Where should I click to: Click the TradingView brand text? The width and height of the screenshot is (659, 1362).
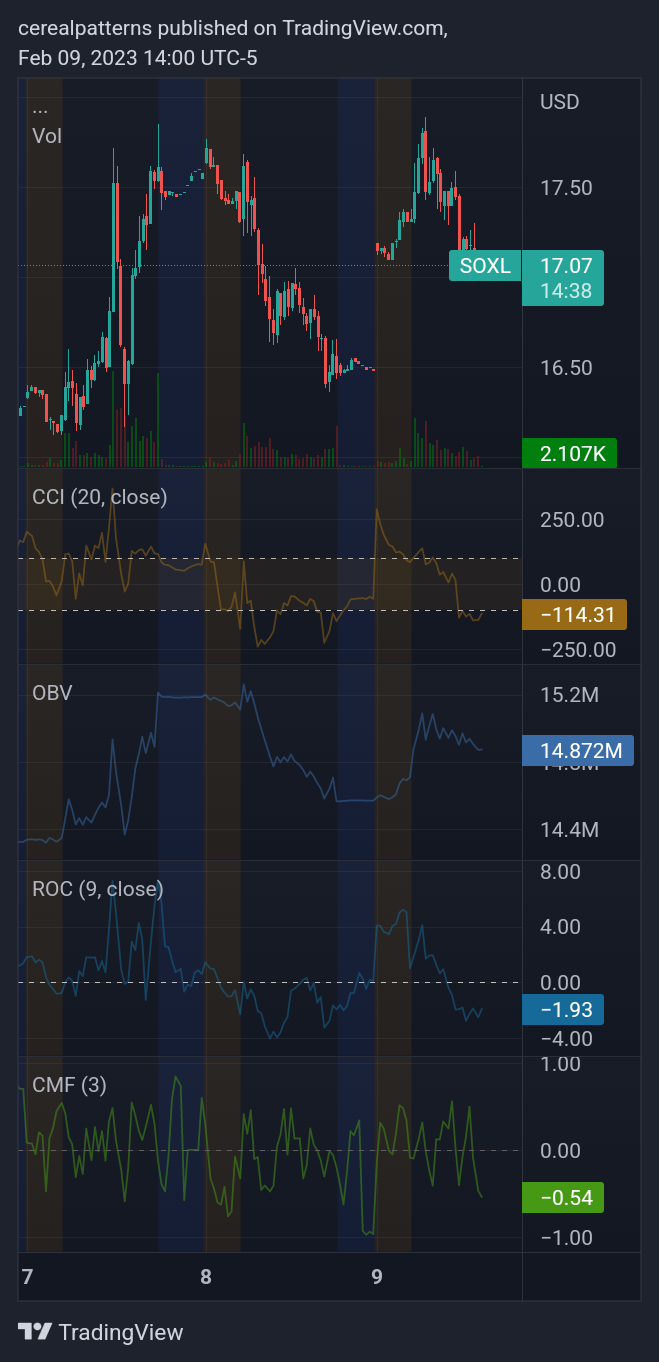(x=121, y=1333)
